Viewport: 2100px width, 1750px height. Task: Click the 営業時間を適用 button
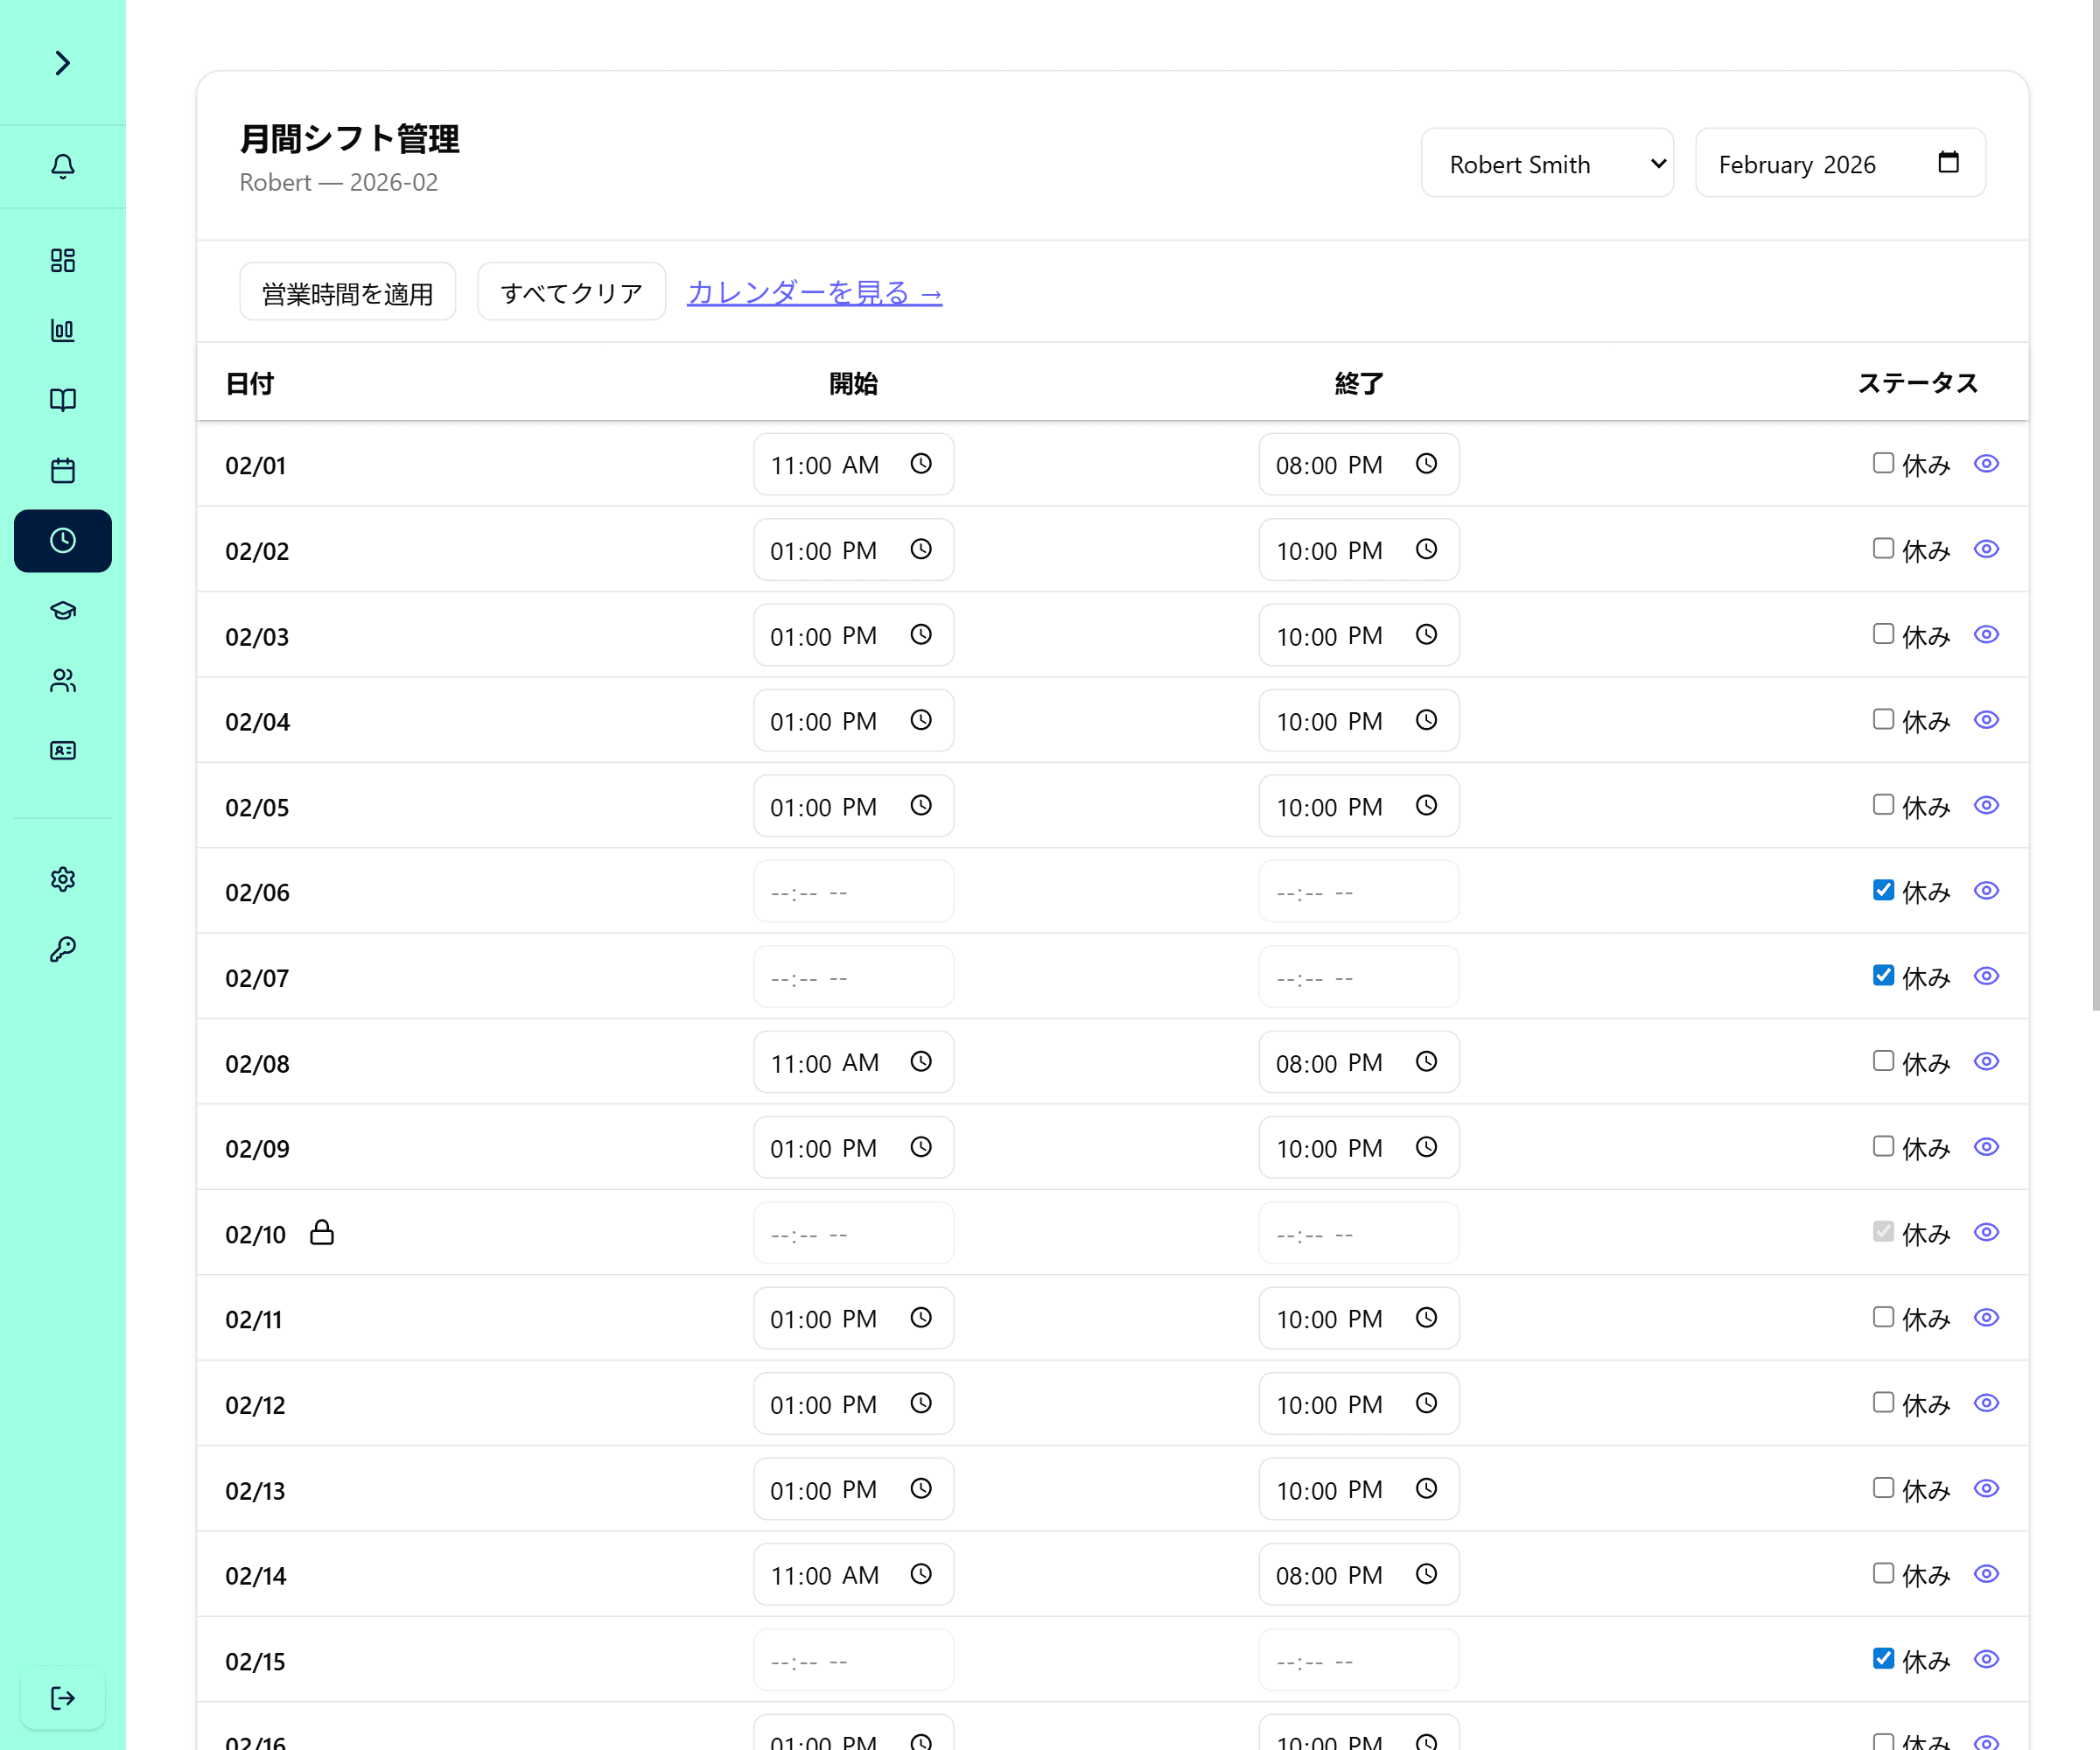pos(347,292)
